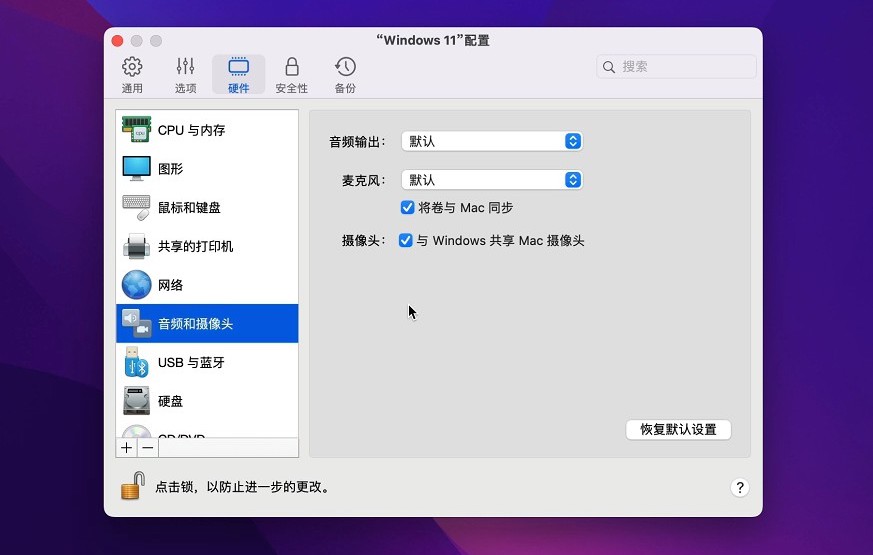
Task: Click the plus button to add hardware
Action: (x=127, y=448)
